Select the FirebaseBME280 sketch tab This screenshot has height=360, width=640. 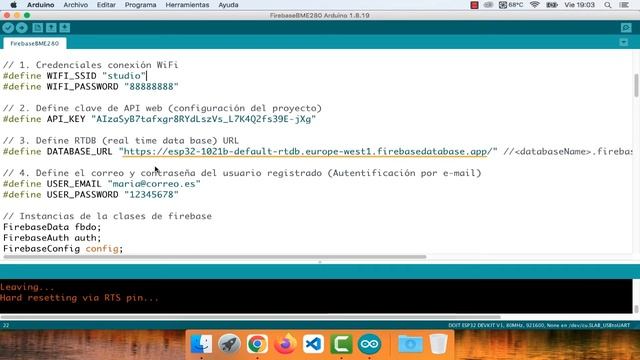pyautogui.click(x=35, y=43)
